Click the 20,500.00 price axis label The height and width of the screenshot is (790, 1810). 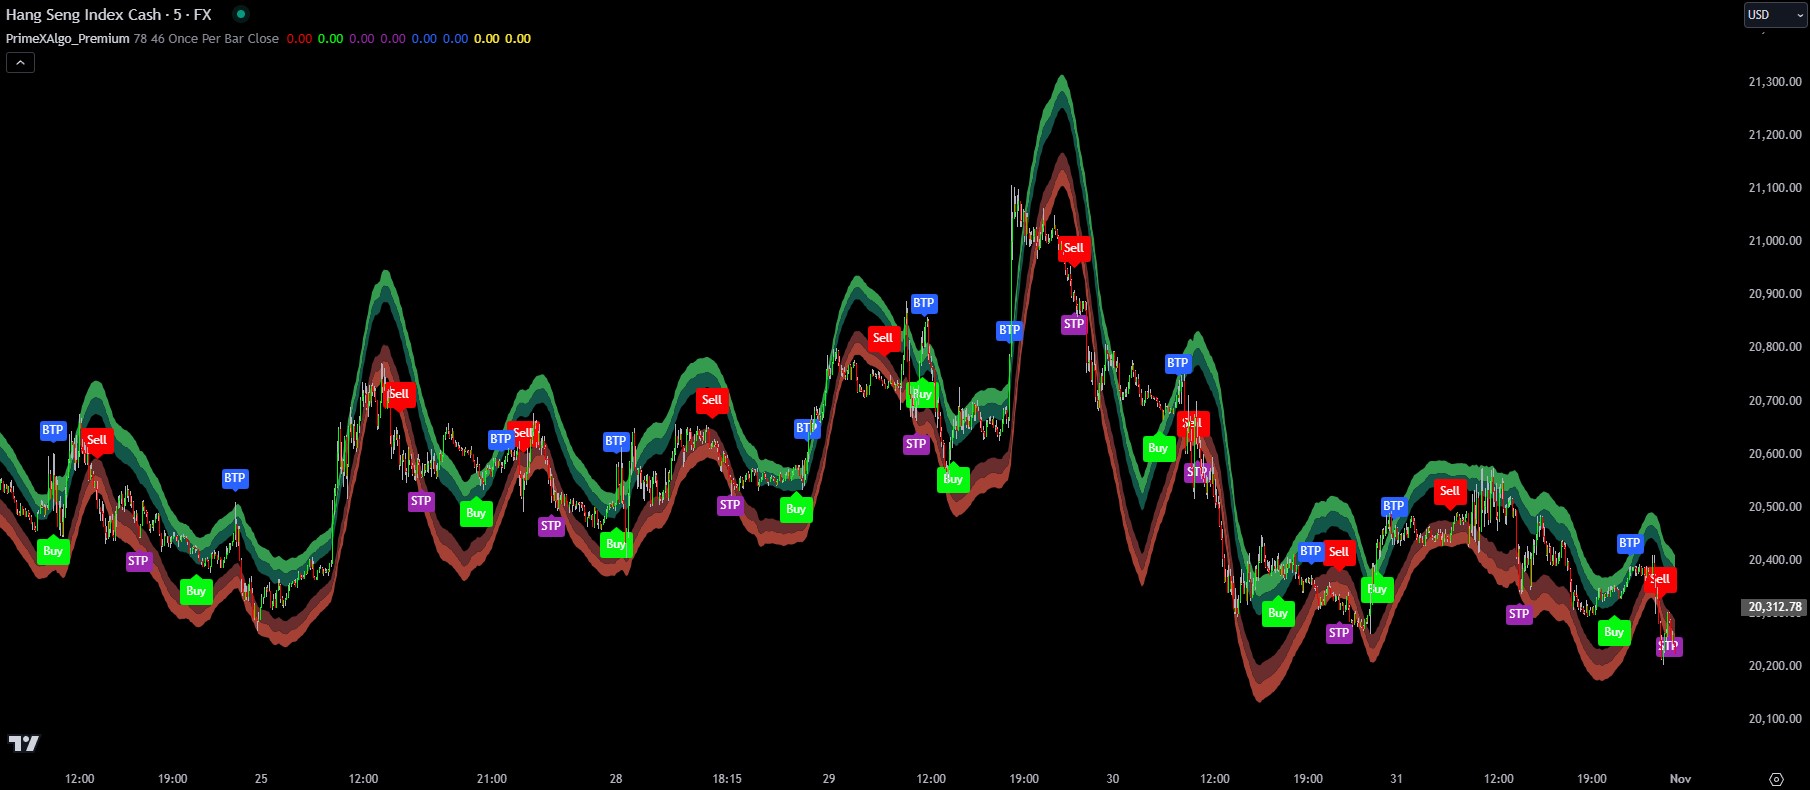(1775, 507)
